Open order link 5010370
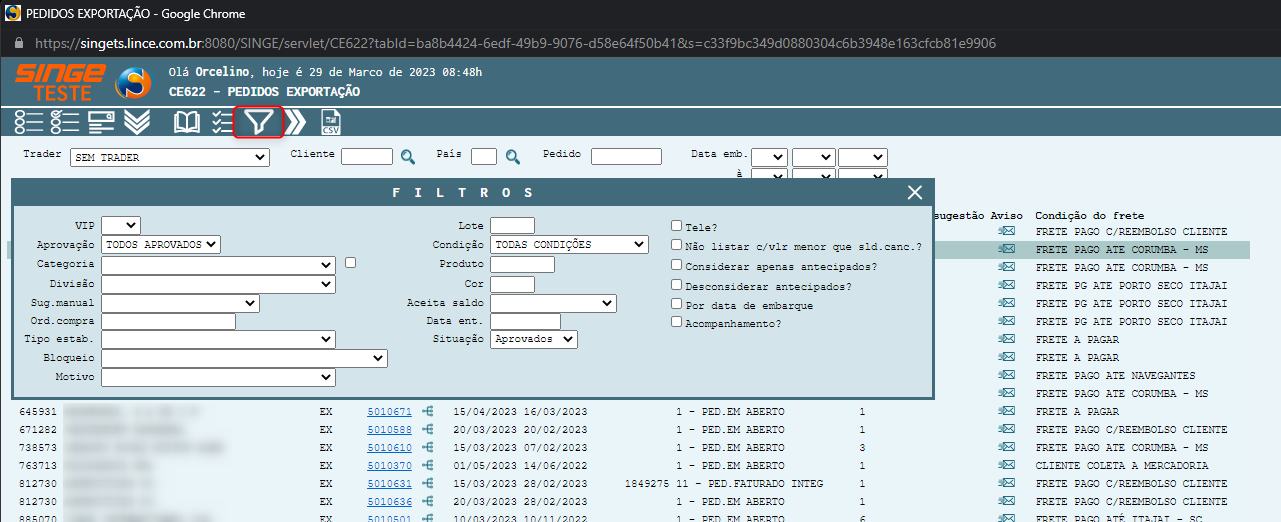This screenshot has width=1281, height=522. [x=389, y=466]
